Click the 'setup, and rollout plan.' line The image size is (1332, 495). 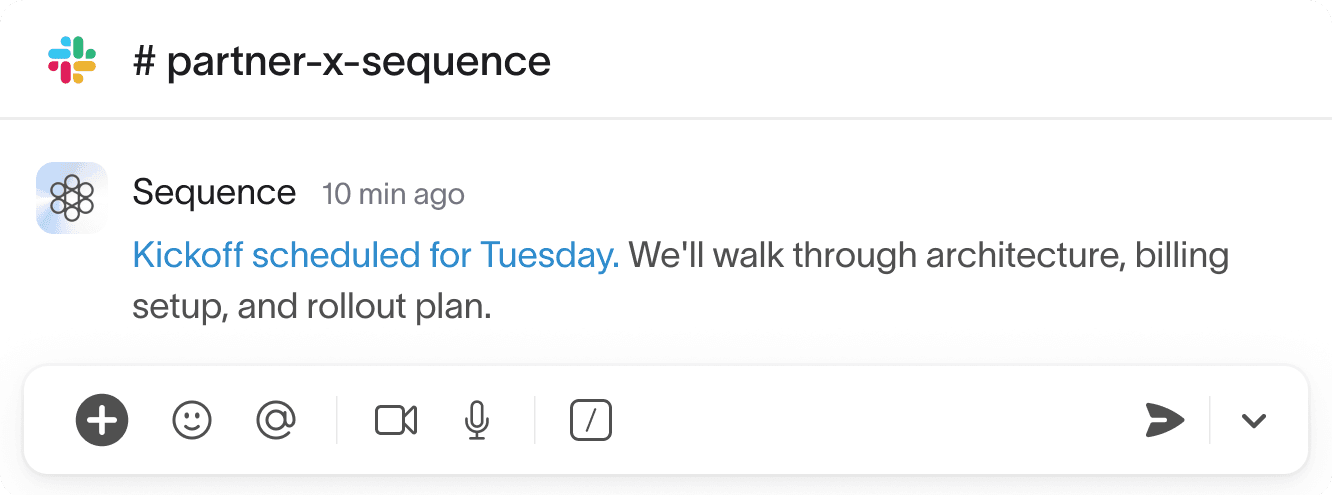point(312,306)
